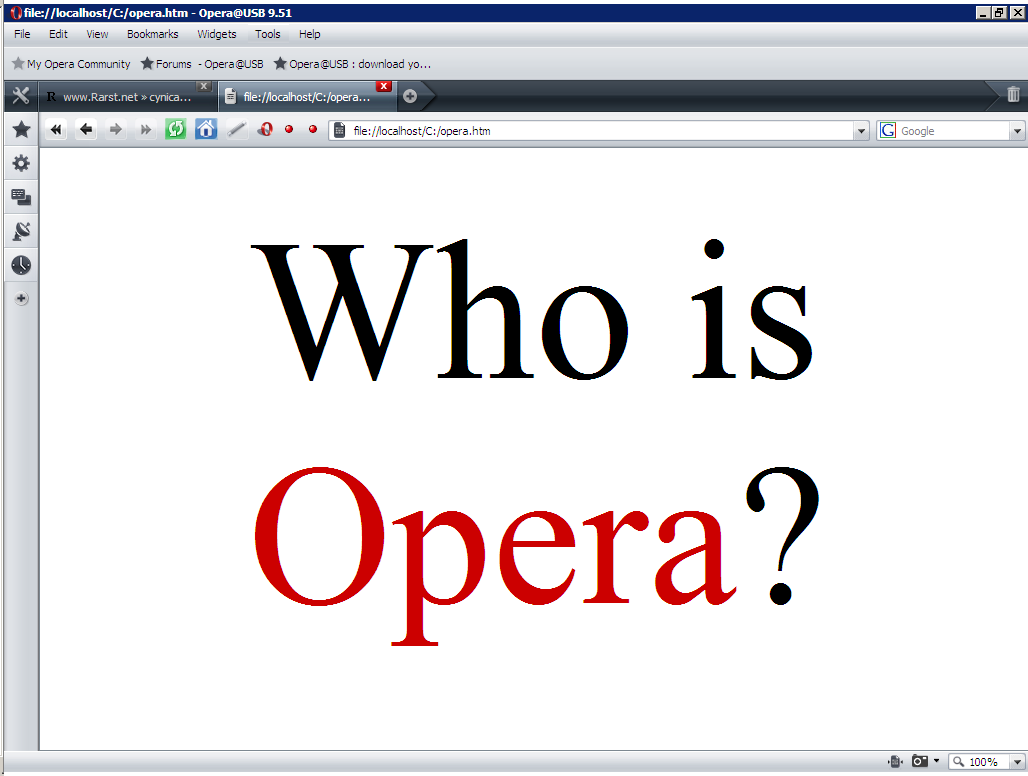The image size is (1028, 776).
Task: Add a panel with plus icon
Action: click(x=22, y=299)
